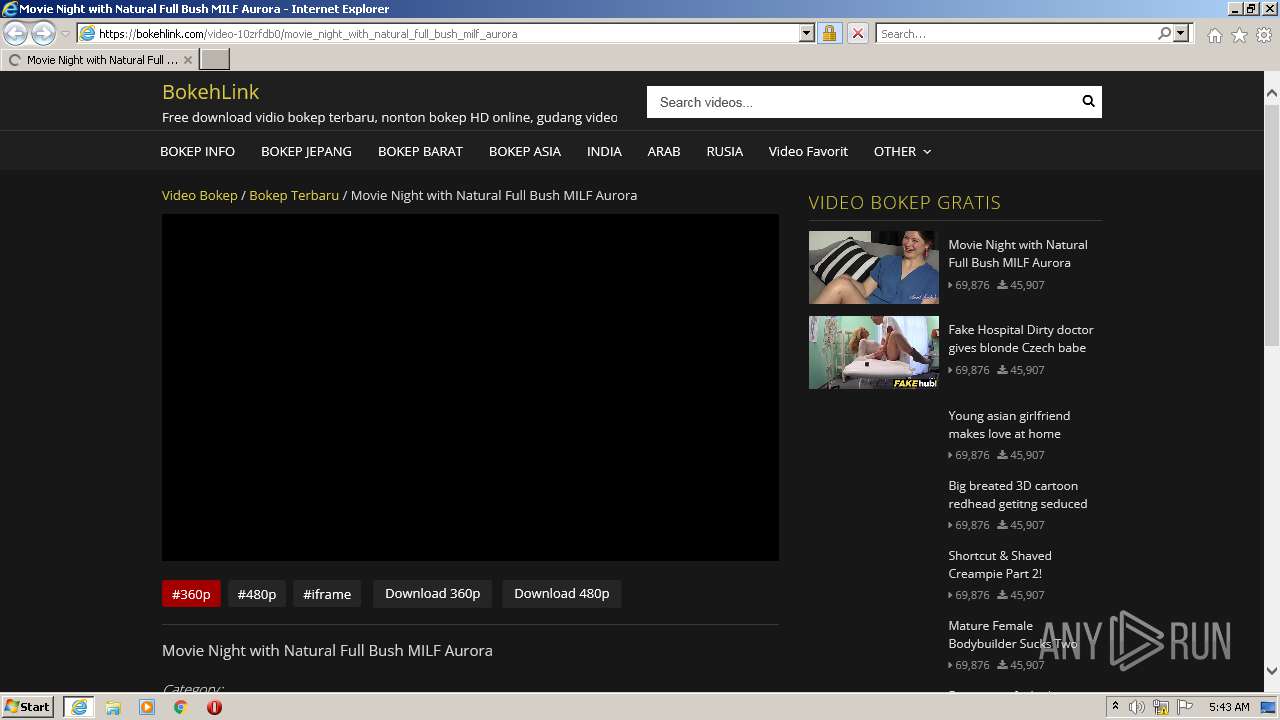This screenshot has height=720, width=1280.
Task: Click the IE Search... box
Action: pos(1016,33)
